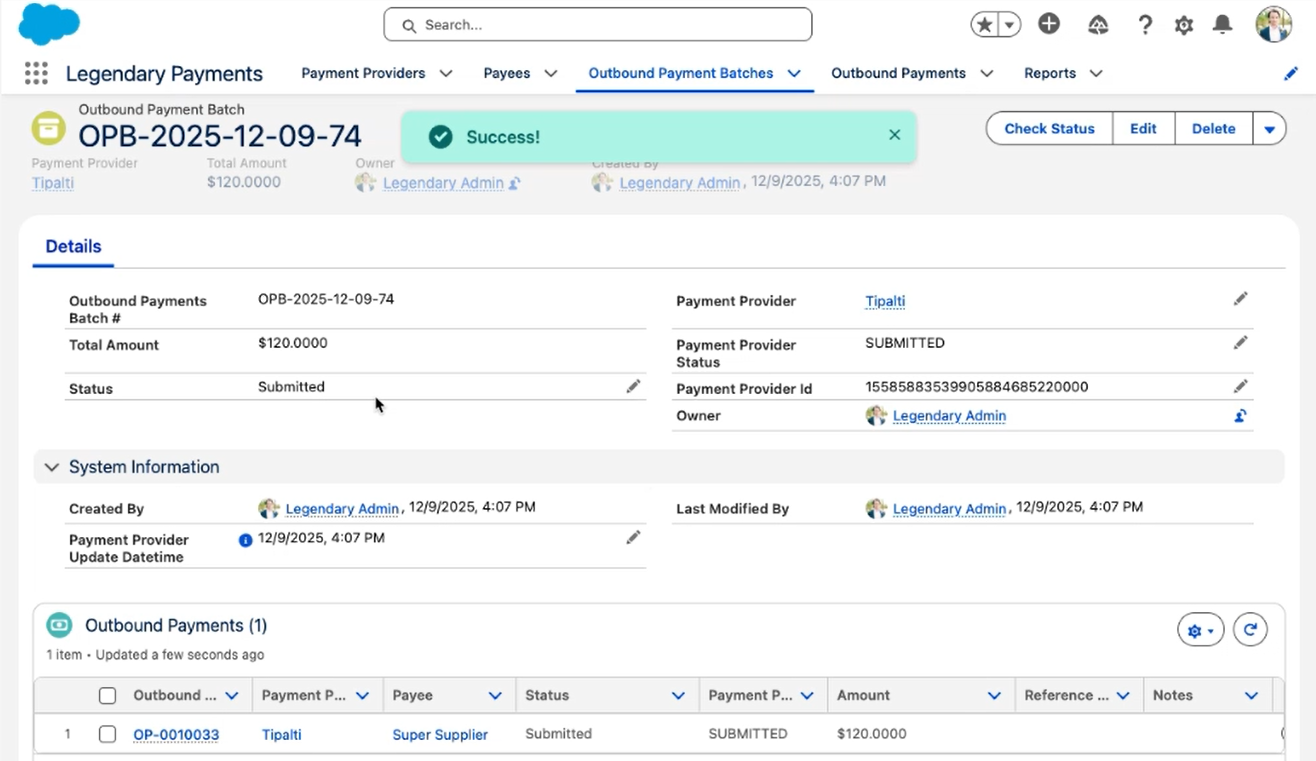This screenshot has height=761, width=1316.
Task: Click the help question mark icon
Action: coord(1146,25)
